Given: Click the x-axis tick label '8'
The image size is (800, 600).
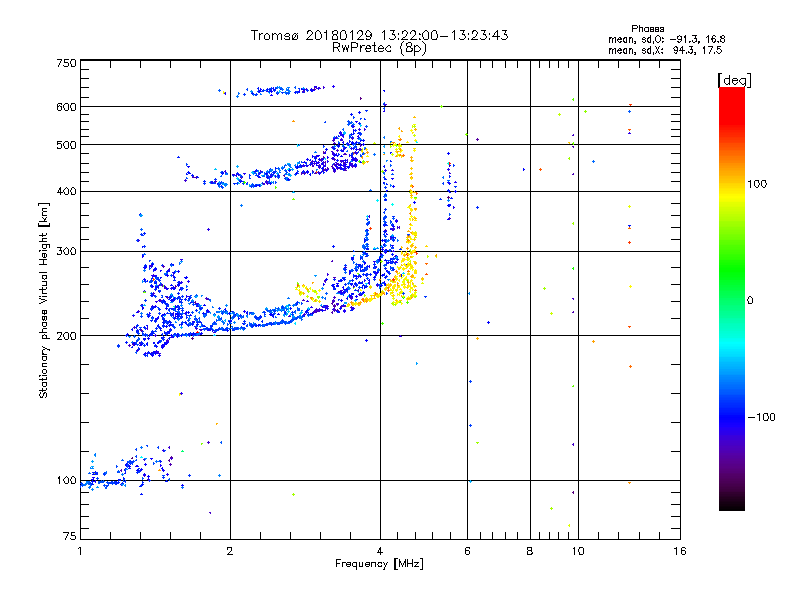Looking at the screenshot, I should (x=530, y=551).
